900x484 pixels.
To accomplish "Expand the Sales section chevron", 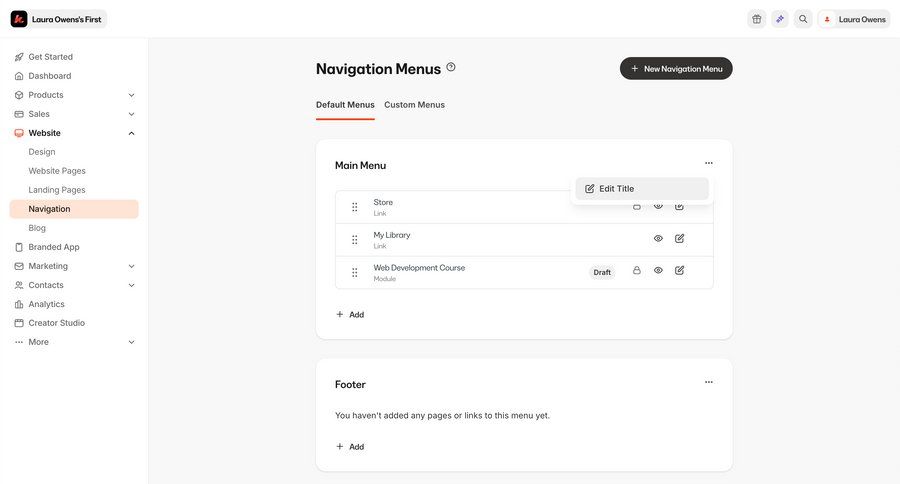I will (131, 114).
